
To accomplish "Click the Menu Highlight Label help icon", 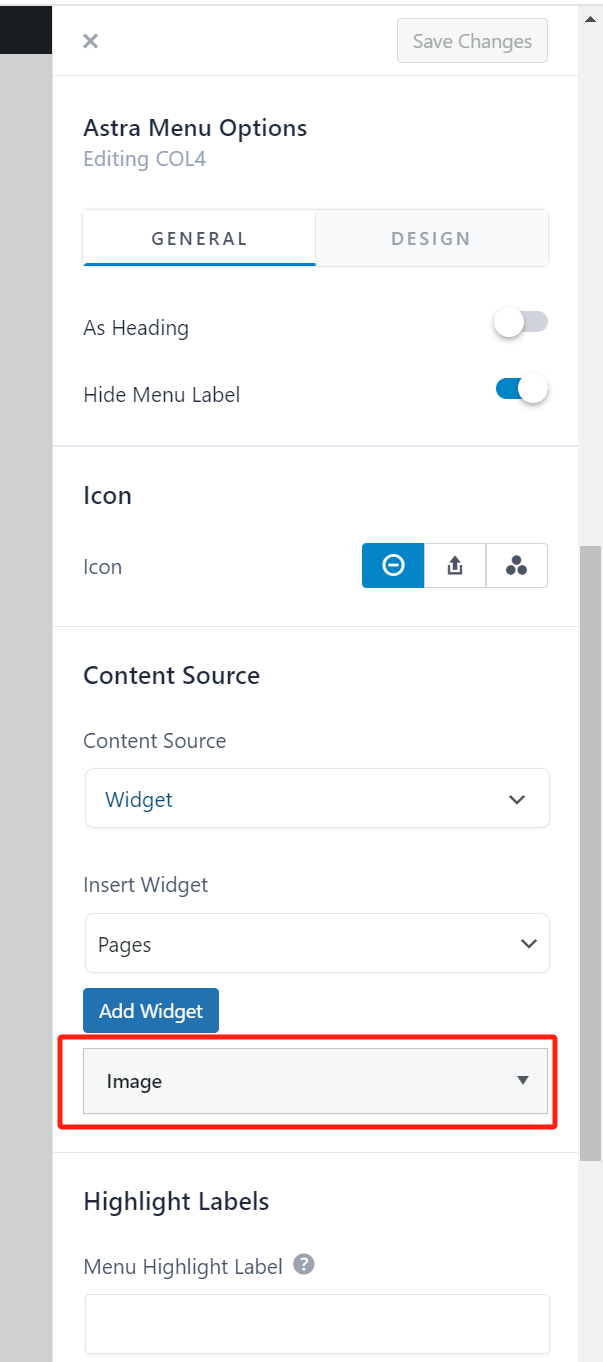I will click(303, 1266).
